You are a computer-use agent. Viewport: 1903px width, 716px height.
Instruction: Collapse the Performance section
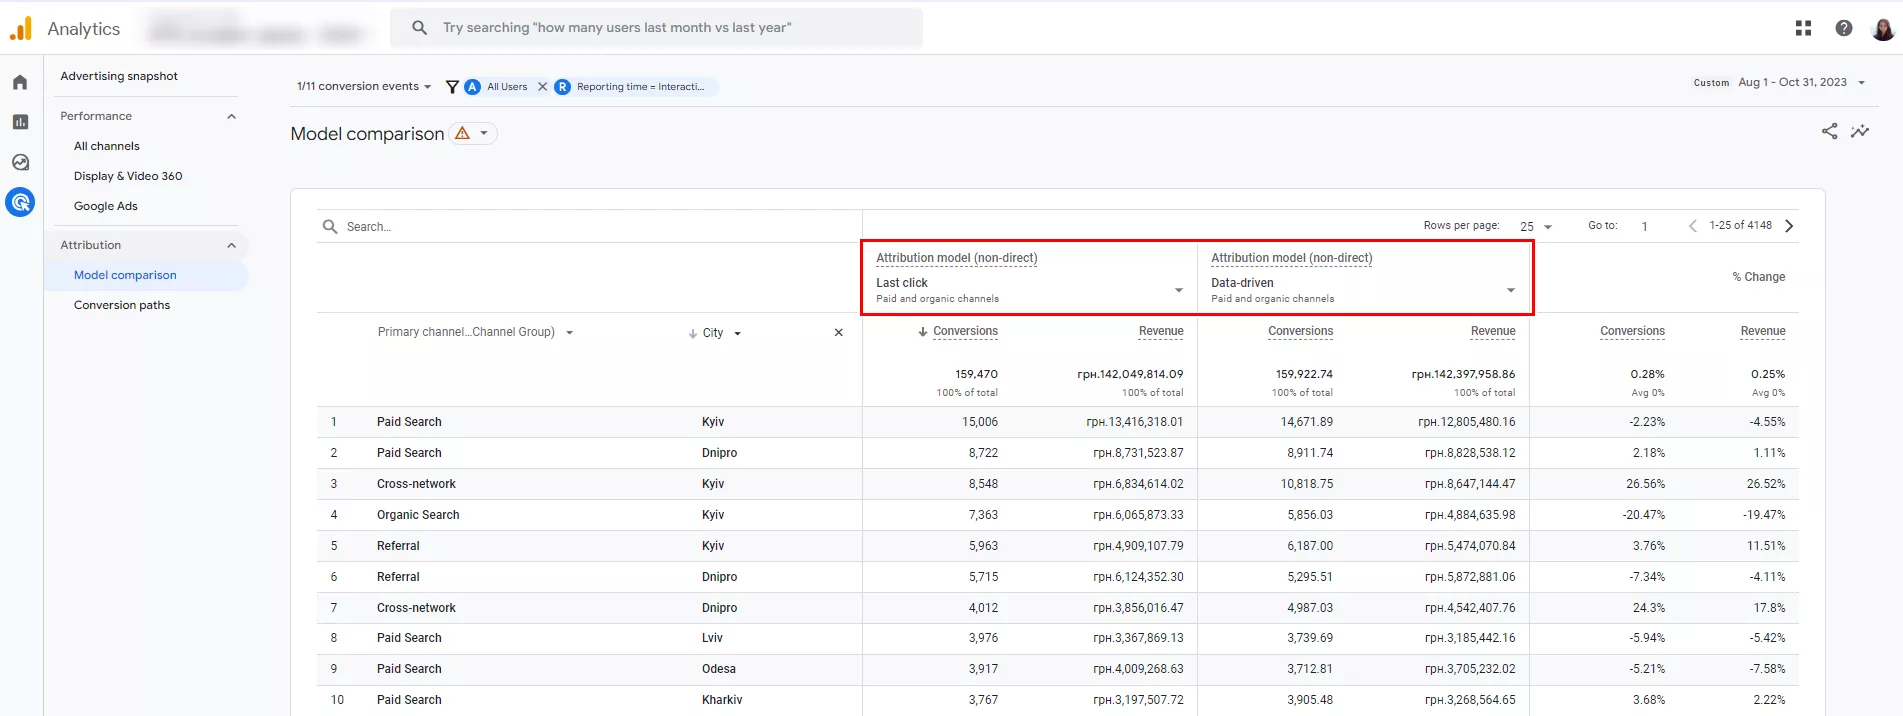pyautogui.click(x=232, y=116)
